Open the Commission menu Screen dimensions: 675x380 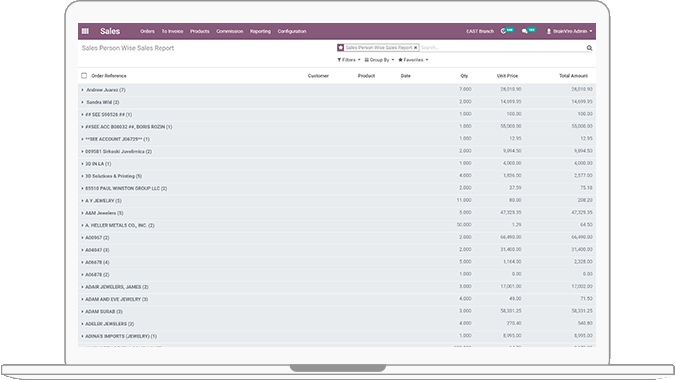pyautogui.click(x=229, y=31)
